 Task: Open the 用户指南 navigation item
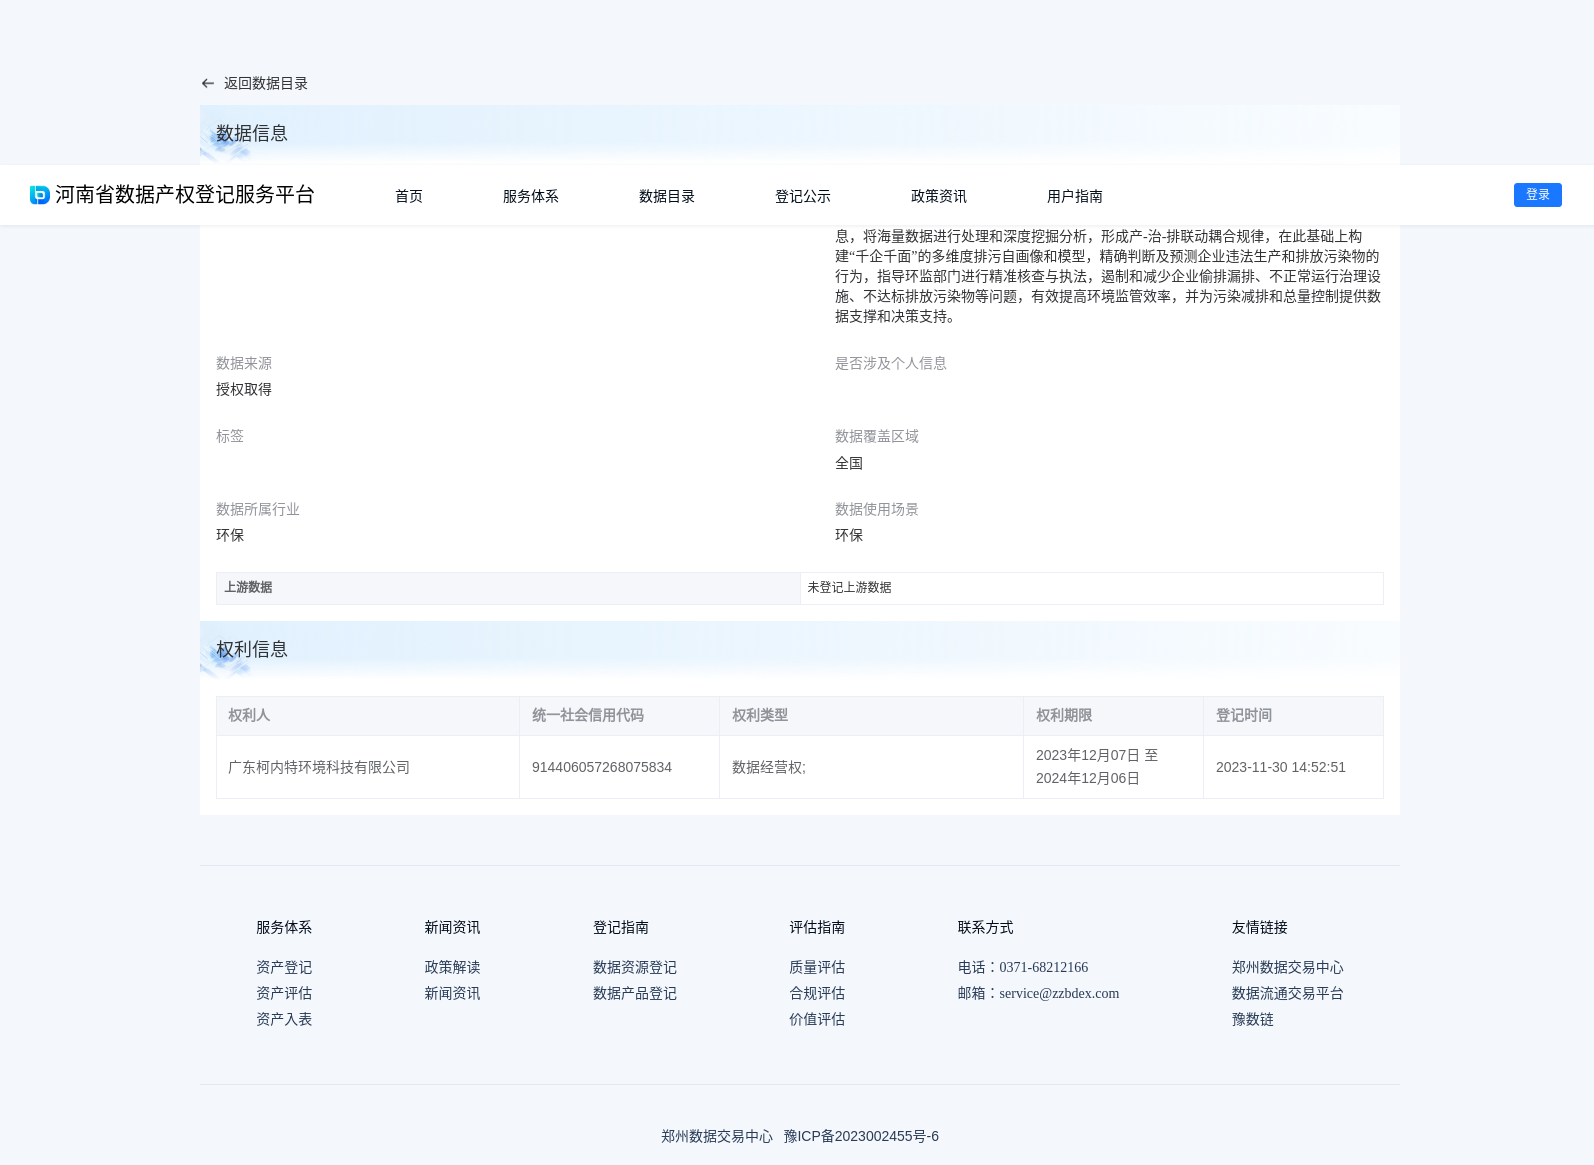1075,196
